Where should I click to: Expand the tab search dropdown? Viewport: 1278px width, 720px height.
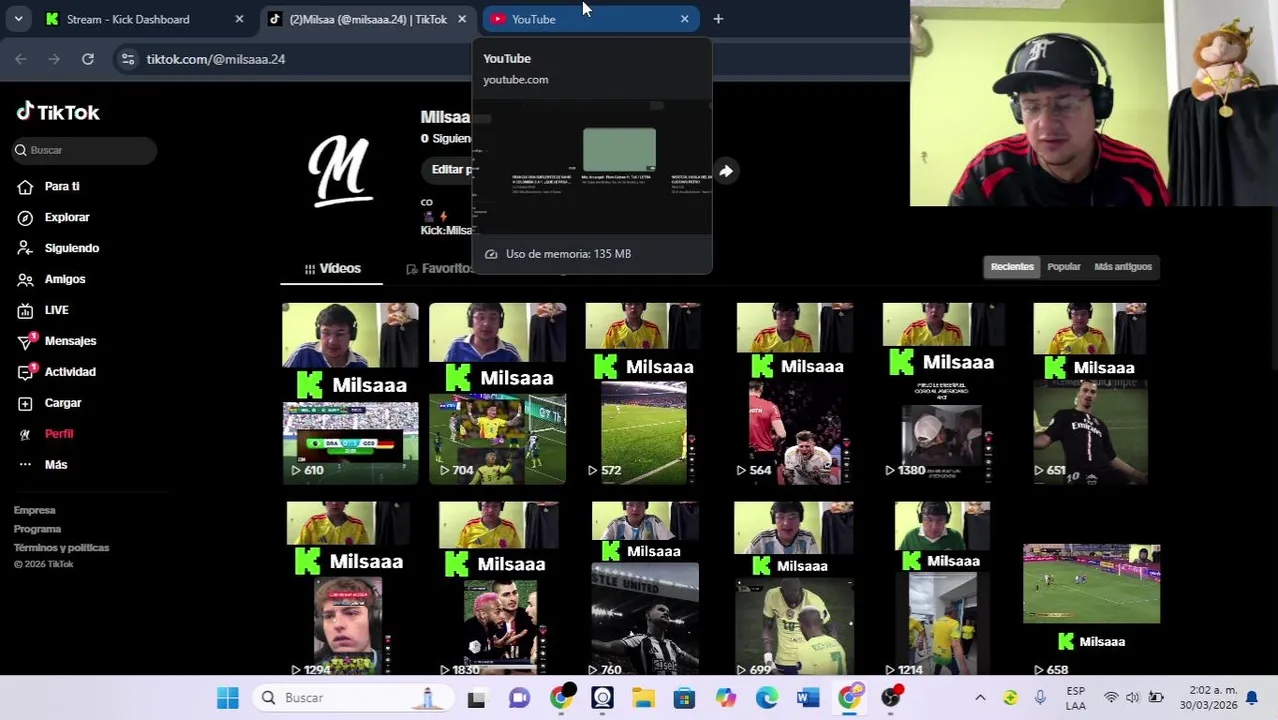pyautogui.click(x=18, y=19)
